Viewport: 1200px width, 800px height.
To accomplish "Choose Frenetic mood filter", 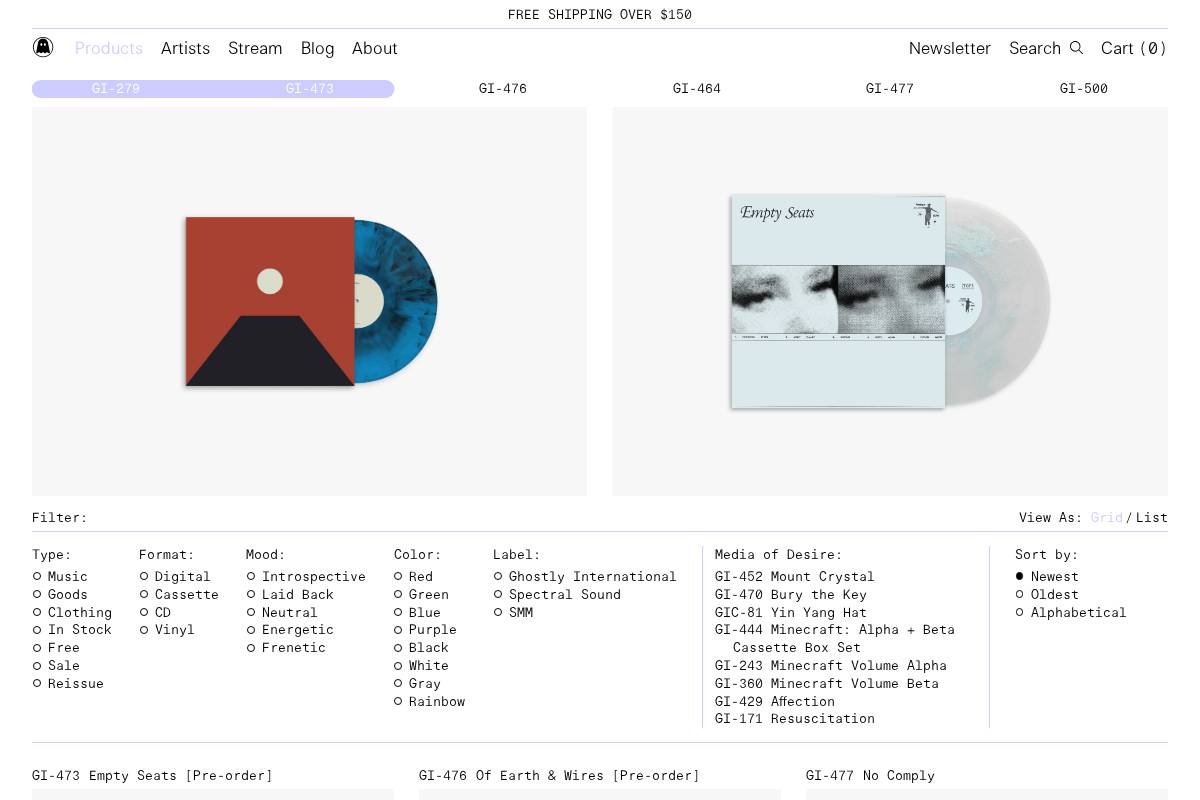I will click(286, 648).
